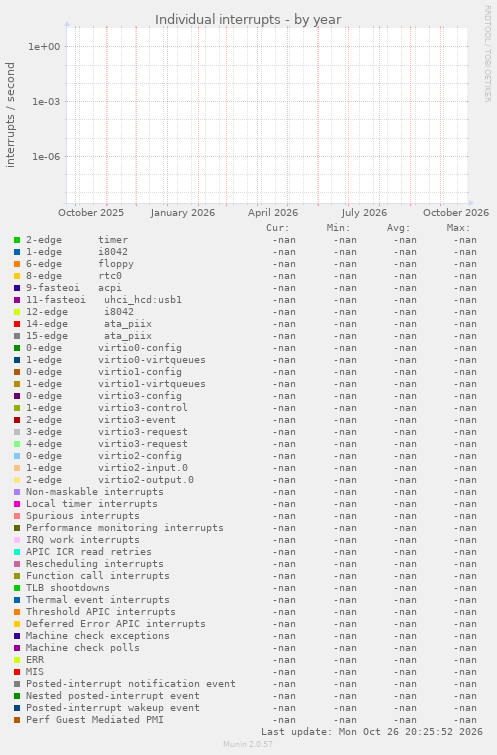
Task: Click the virtio1-config legend label
Action: 140,372
